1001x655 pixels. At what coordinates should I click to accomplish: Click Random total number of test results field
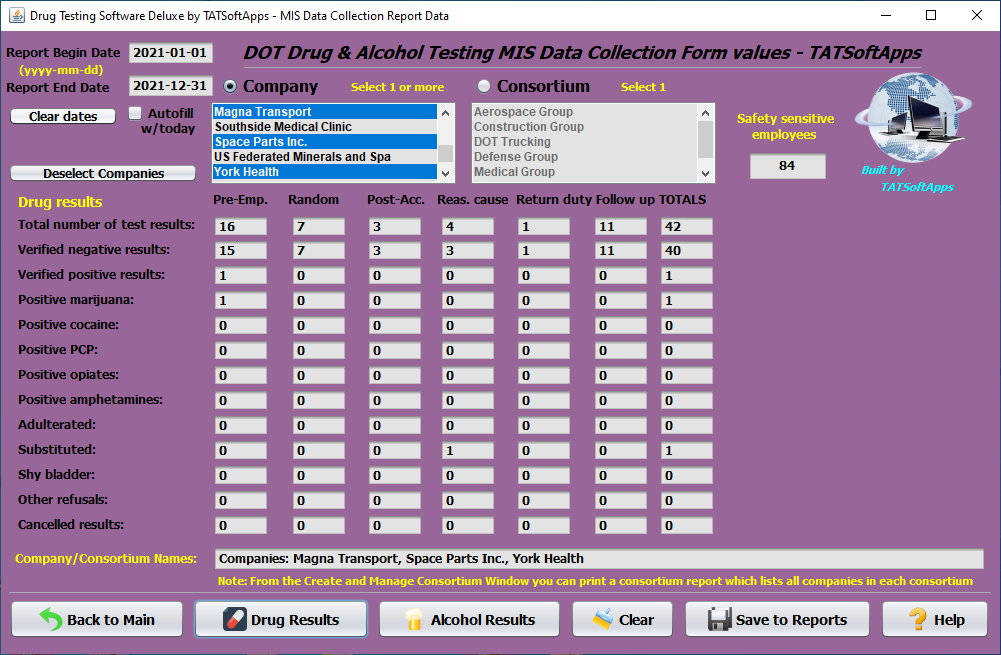pyautogui.click(x=319, y=226)
